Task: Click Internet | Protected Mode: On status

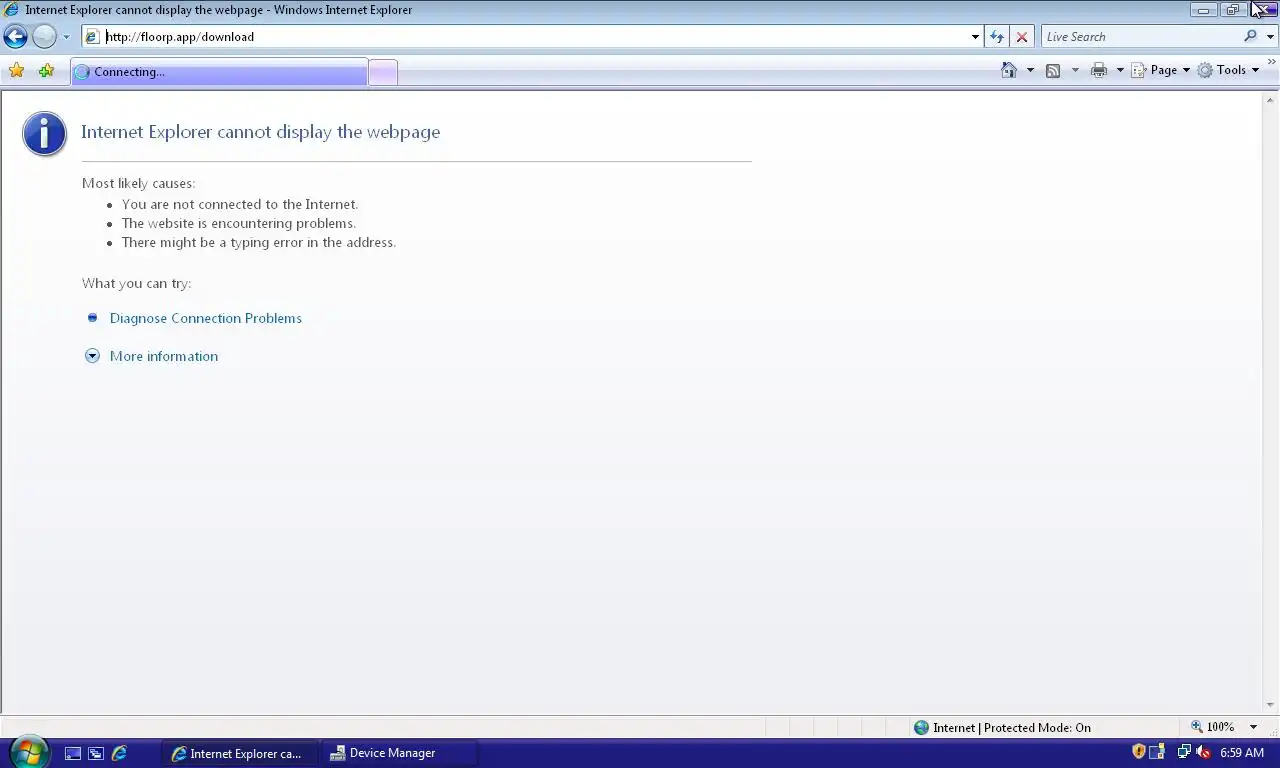Action: pyautogui.click(x=1011, y=727)
